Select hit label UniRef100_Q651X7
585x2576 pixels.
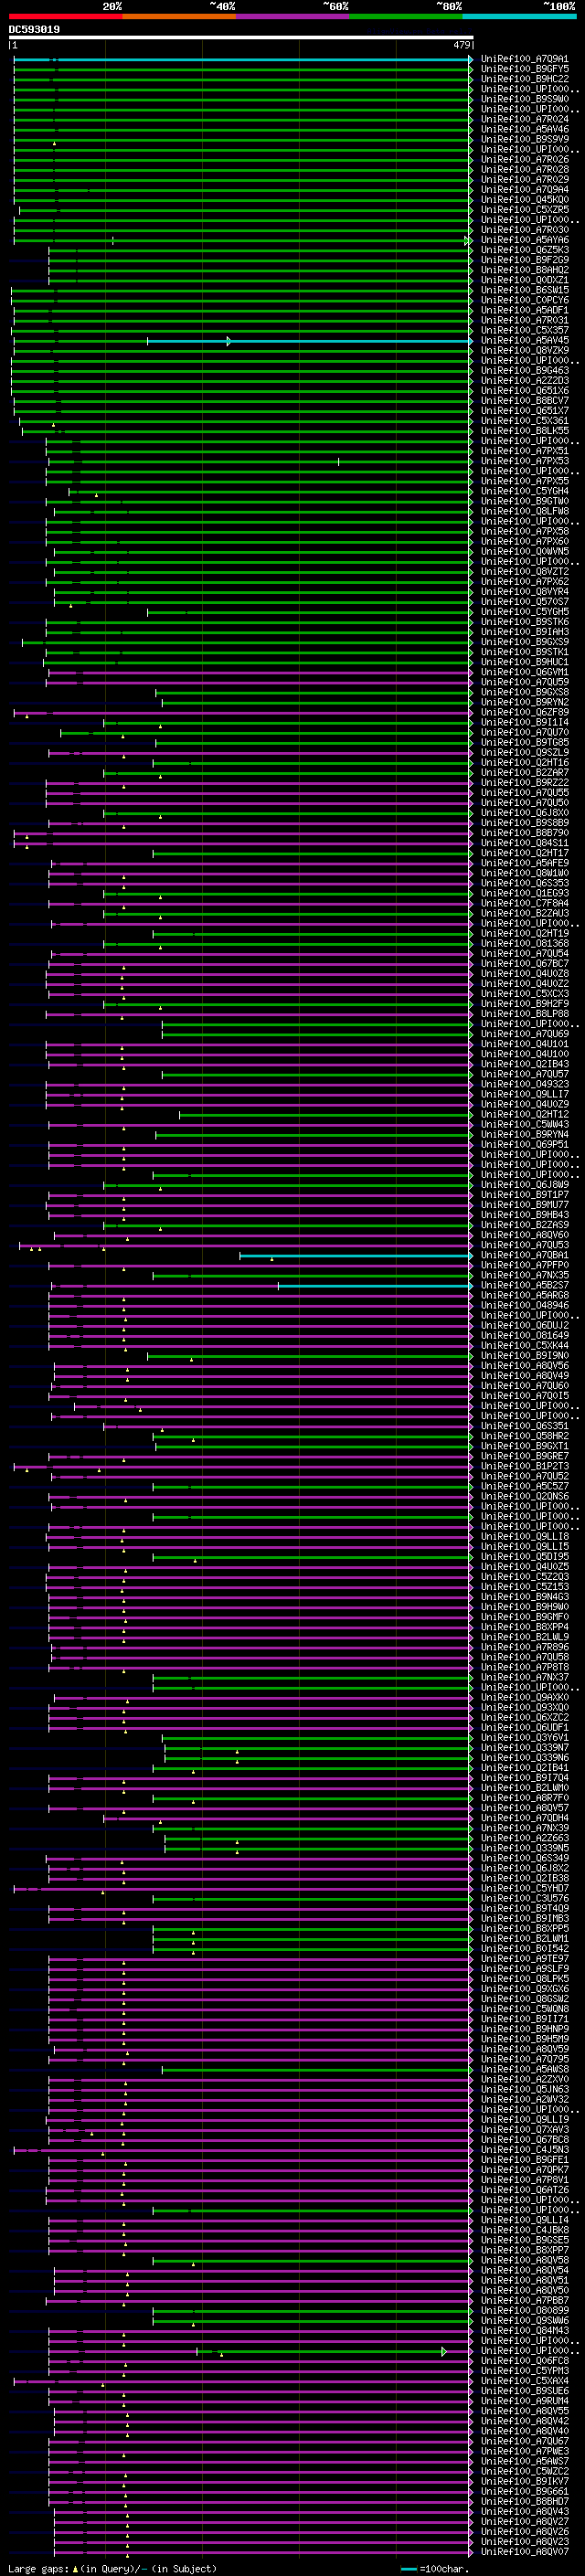click(x=524, y=411)
